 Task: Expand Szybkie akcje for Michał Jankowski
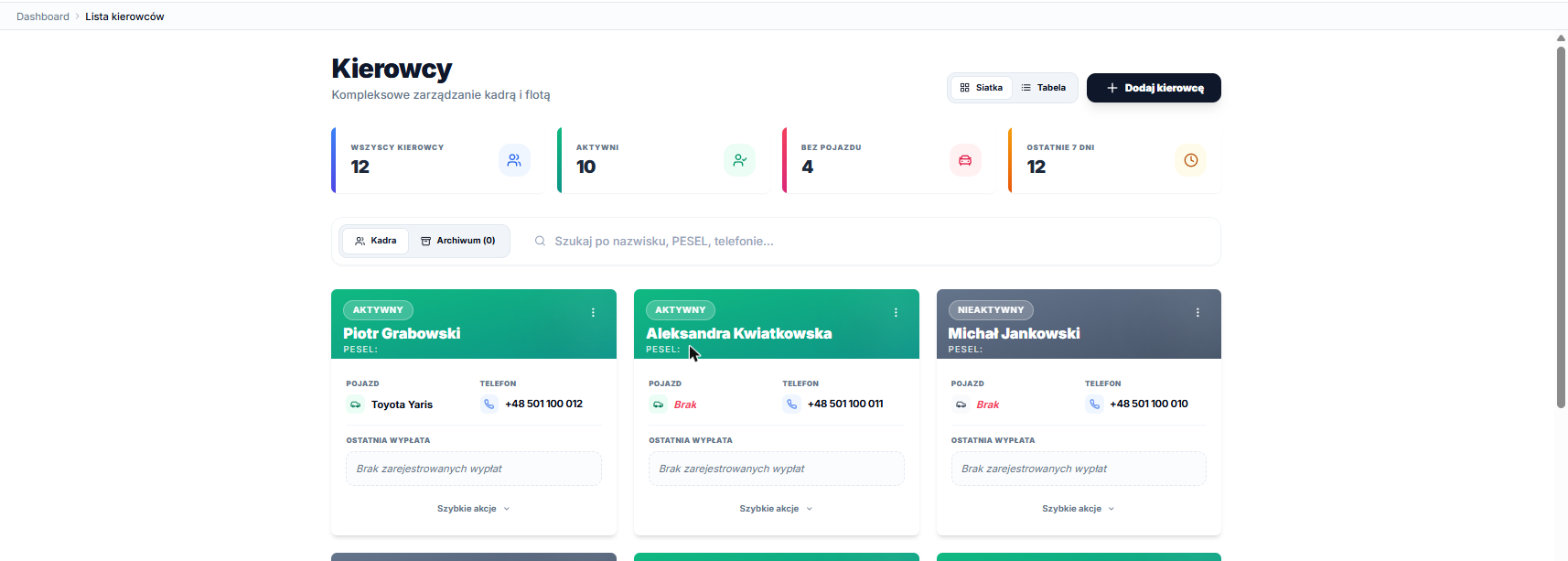(x=1078, y=508)
